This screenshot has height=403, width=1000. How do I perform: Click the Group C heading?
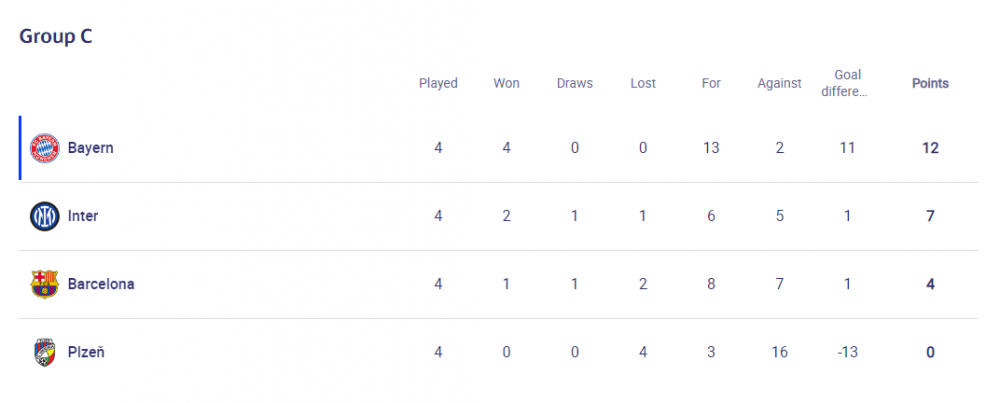click(x=56, y=36)
